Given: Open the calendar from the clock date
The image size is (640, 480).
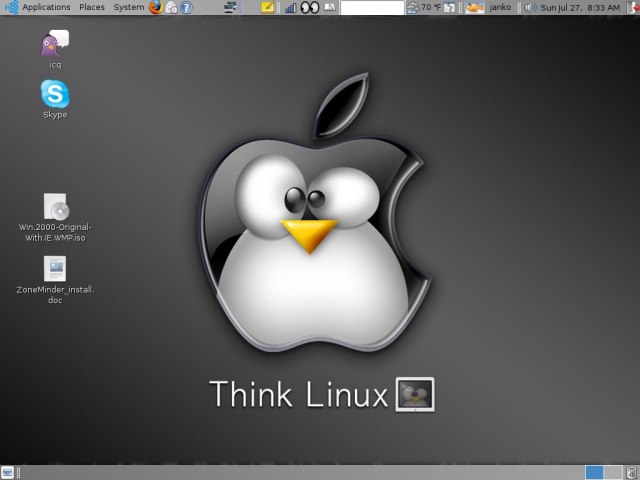Looking at the screenshot, I should (x=580, y=8).
